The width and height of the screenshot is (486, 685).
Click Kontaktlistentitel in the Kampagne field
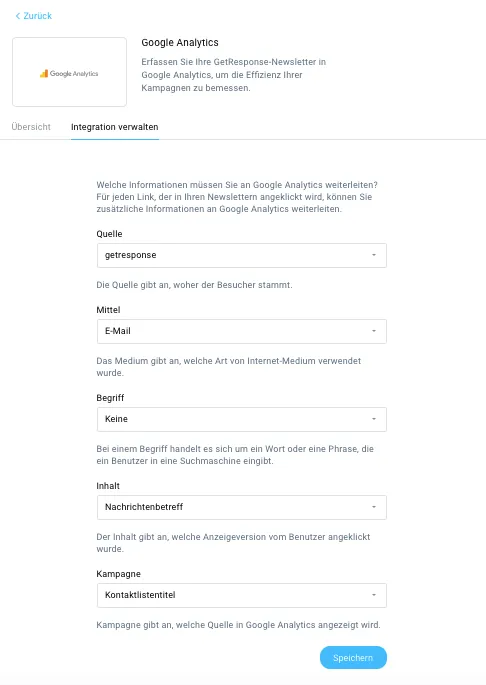click(140, 595)
